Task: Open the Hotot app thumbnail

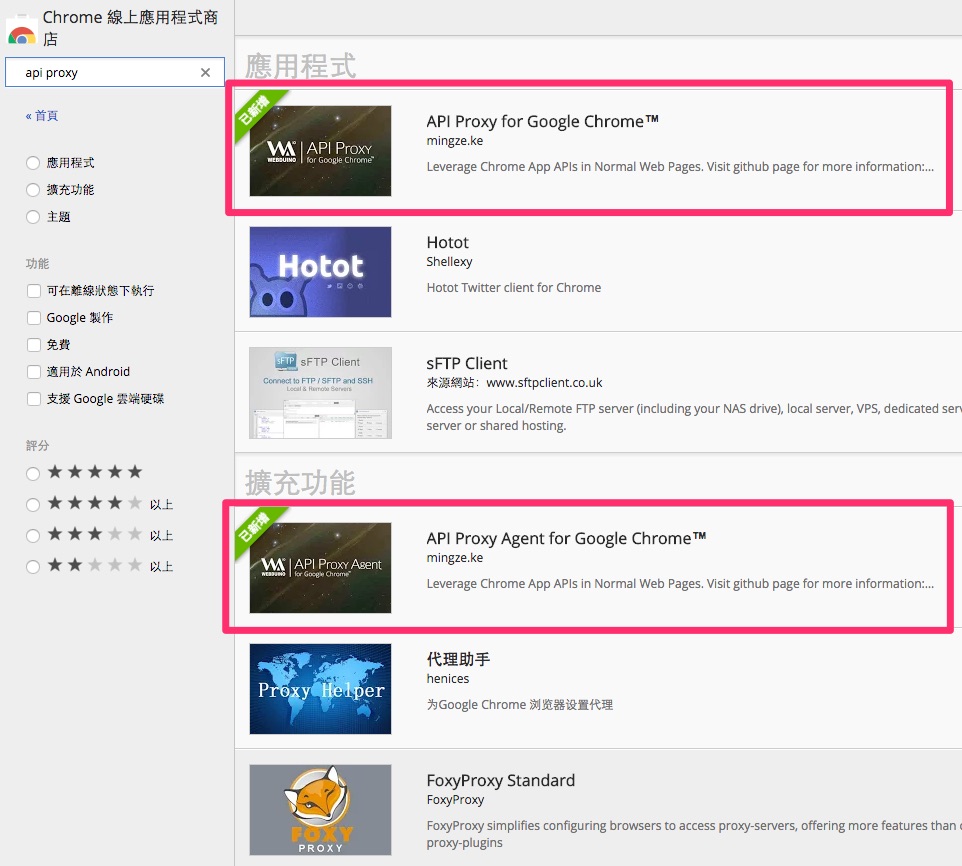Action: coord(320,272)
